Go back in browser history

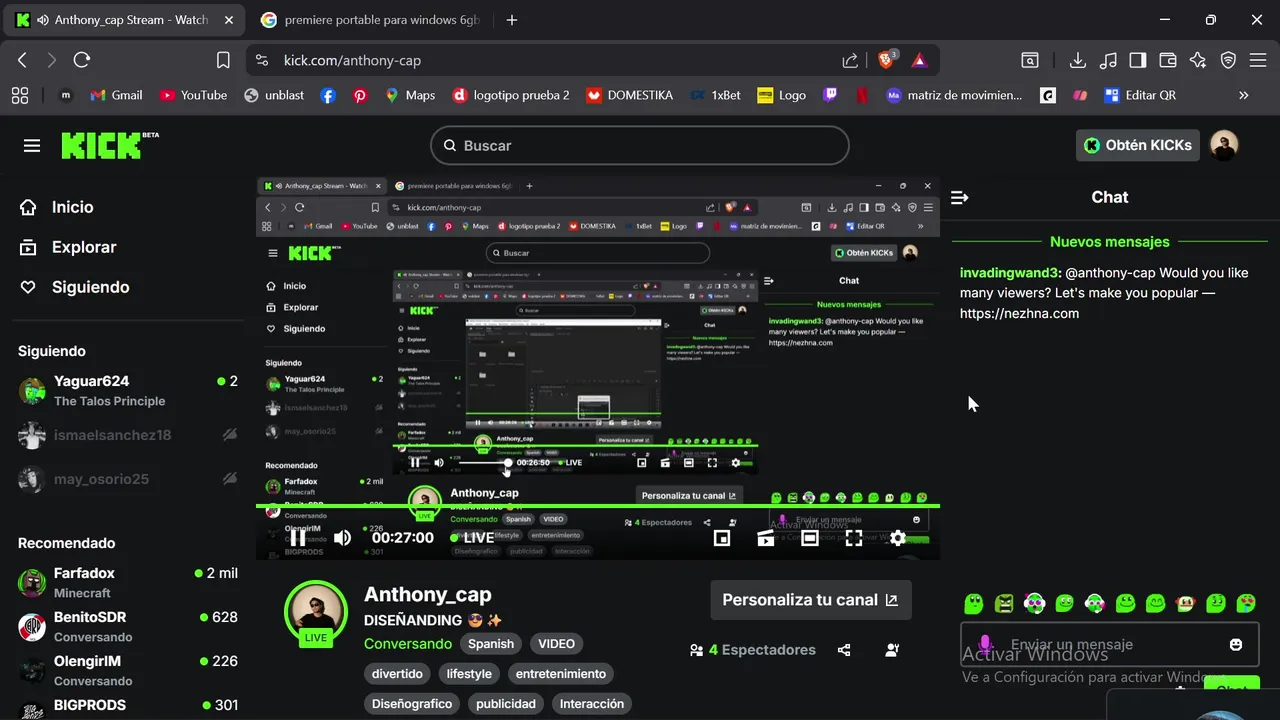coord(22,60)
